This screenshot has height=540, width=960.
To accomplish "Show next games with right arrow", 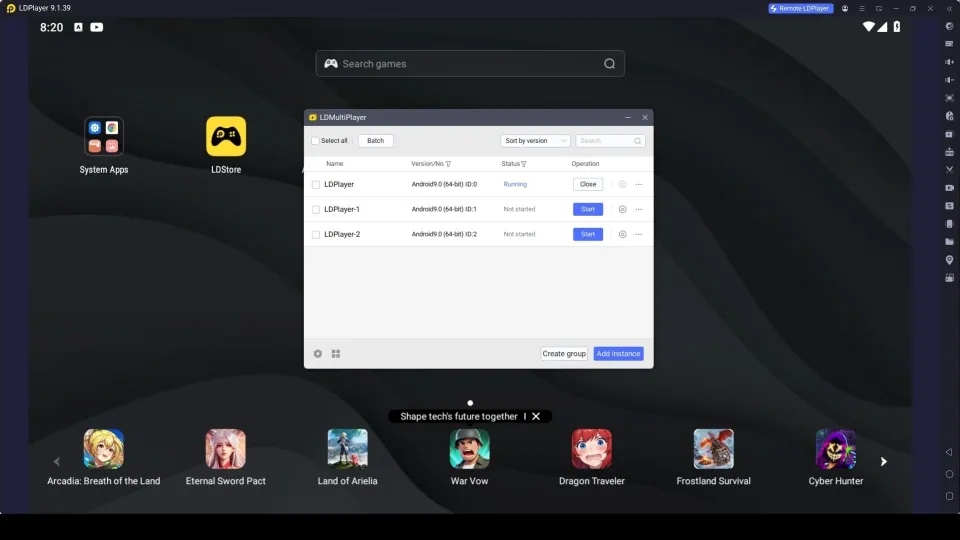I will pos(883,462).
